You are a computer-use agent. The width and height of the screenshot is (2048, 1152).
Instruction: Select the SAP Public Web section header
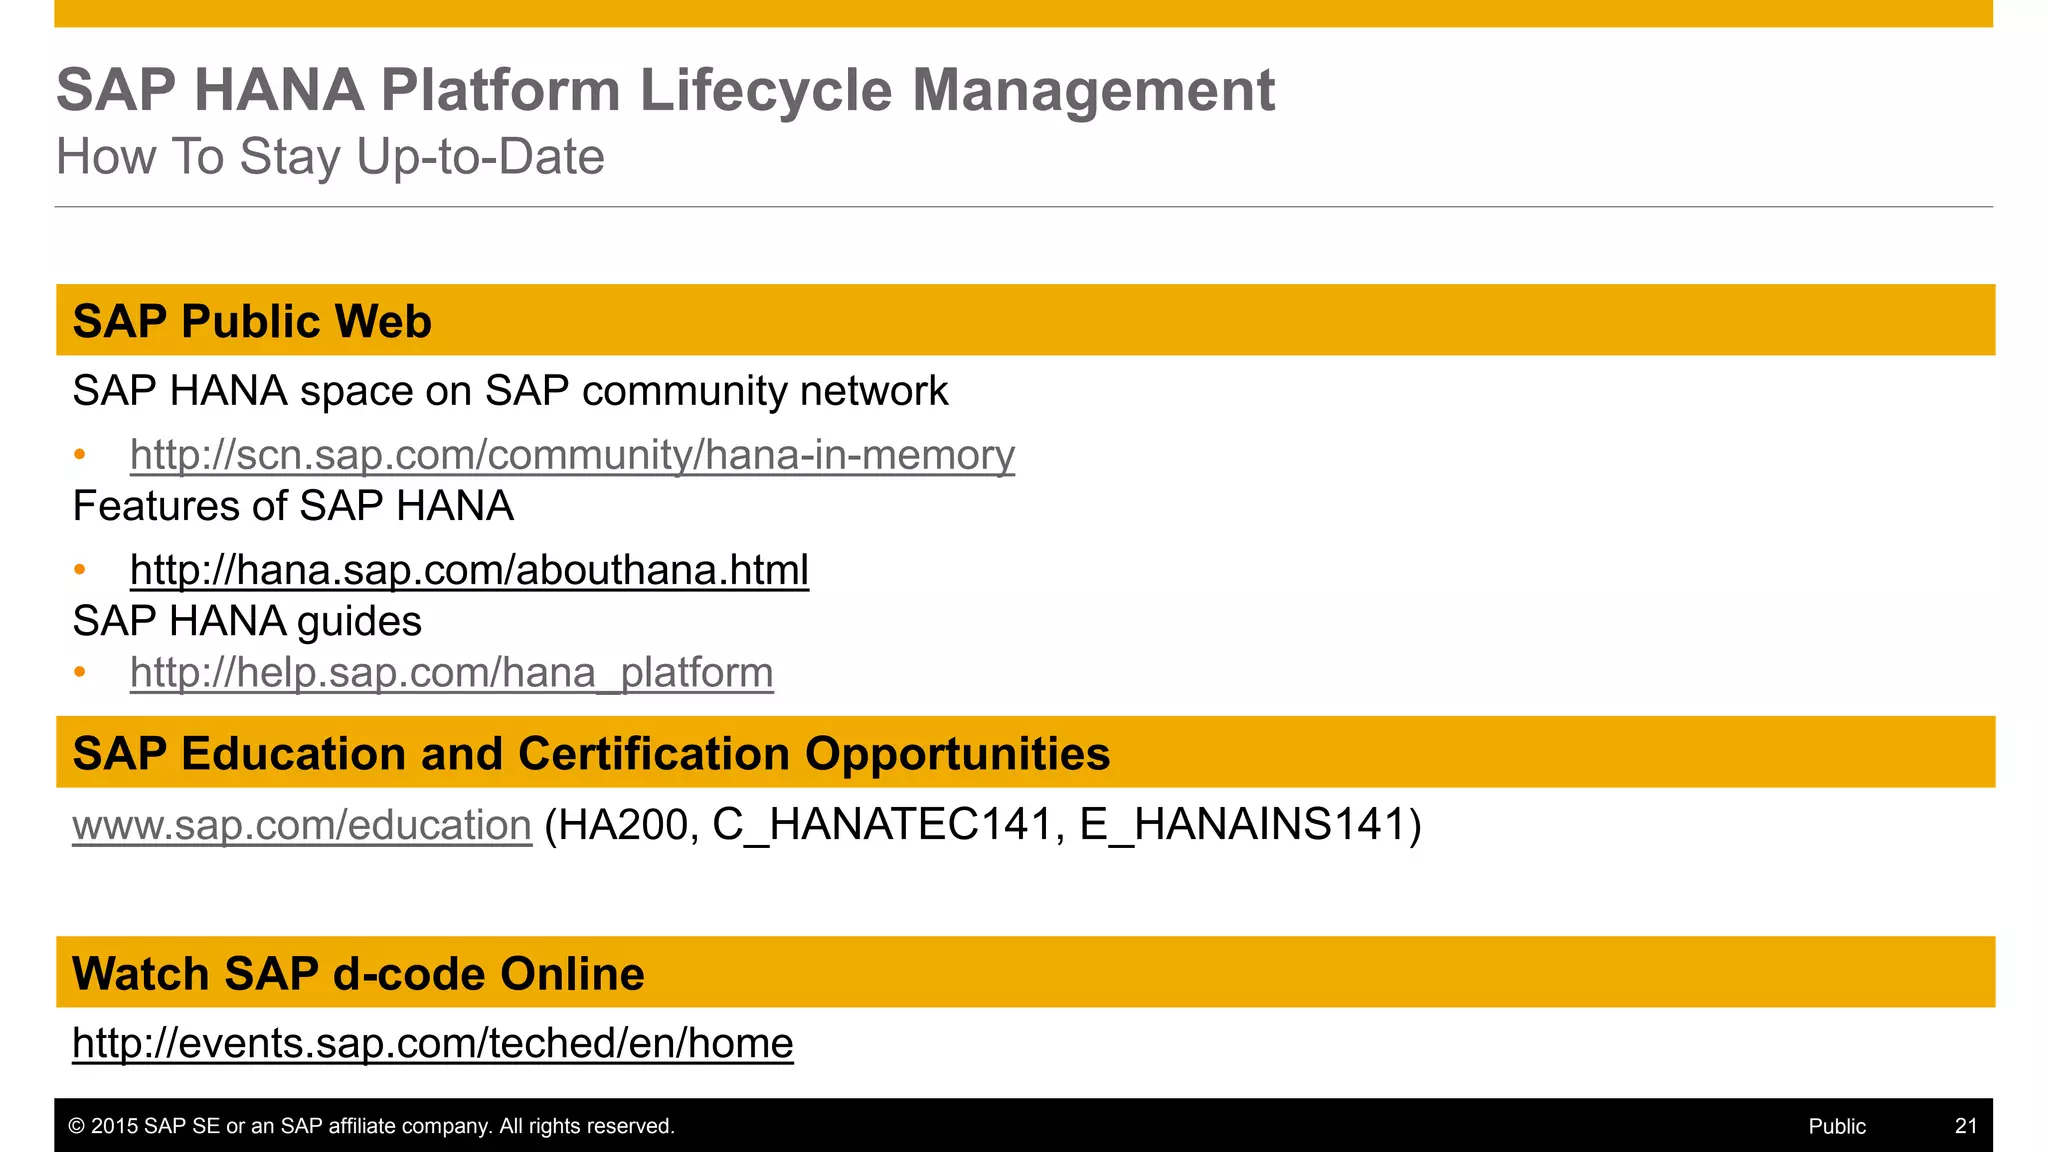tap(1025, 320)
